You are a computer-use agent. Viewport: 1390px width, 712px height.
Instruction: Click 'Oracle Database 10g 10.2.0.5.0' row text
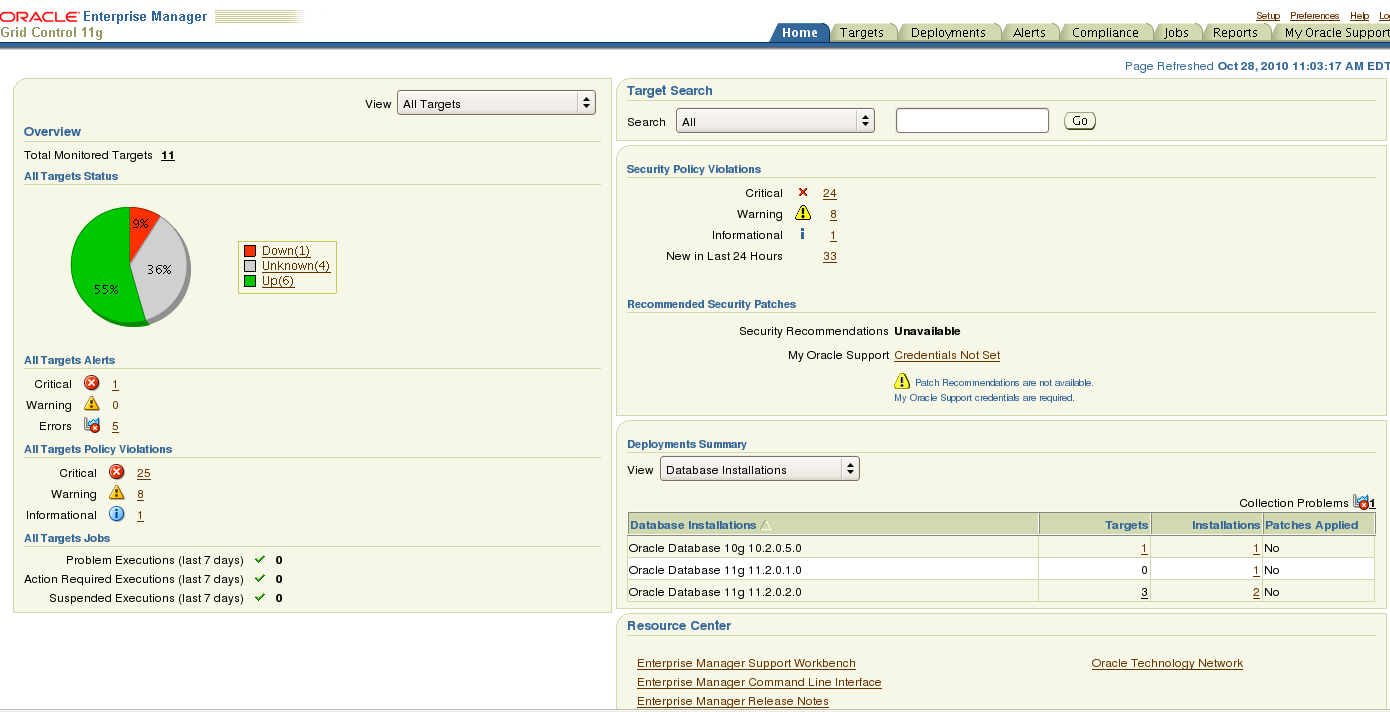715,548
